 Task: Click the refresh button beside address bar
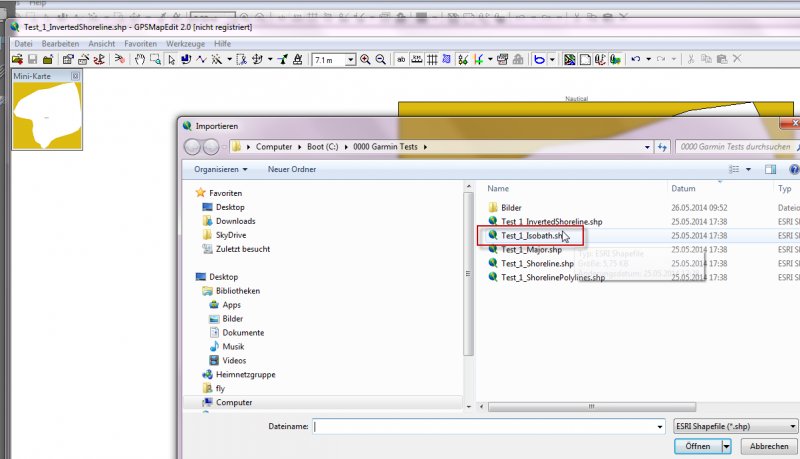point(661,147)
